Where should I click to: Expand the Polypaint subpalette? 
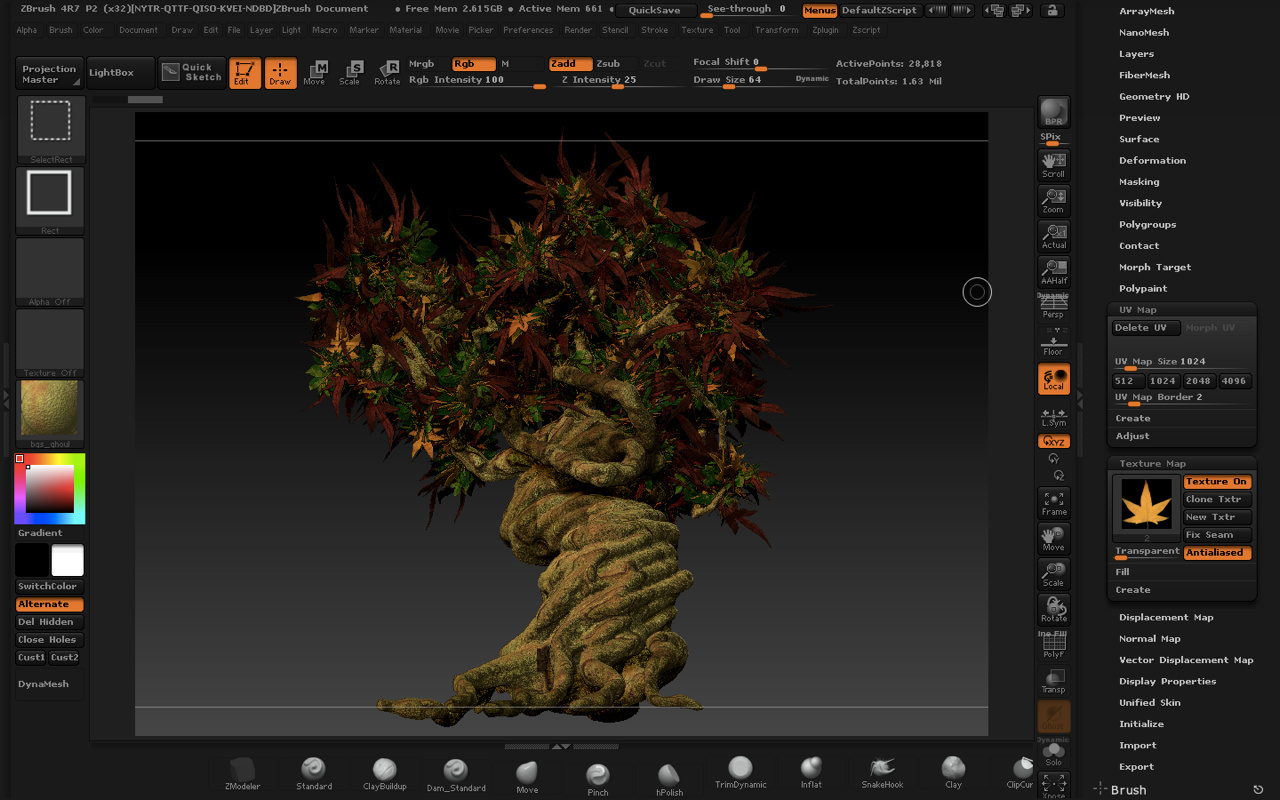[x=1143, y=288]
